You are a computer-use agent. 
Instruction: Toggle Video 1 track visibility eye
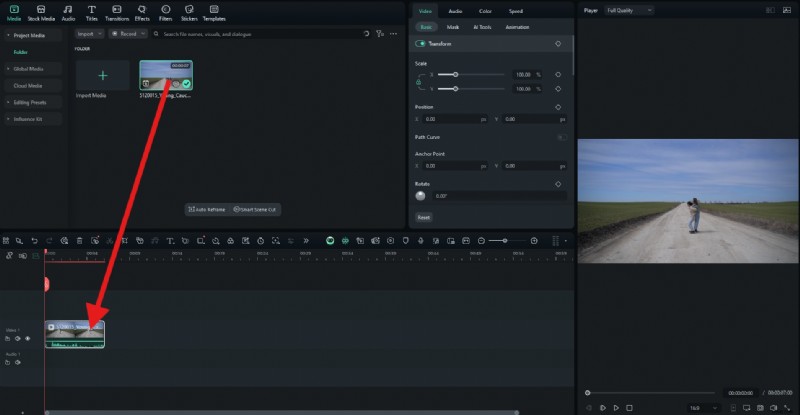pyautogui.click(x=28, y=338)
